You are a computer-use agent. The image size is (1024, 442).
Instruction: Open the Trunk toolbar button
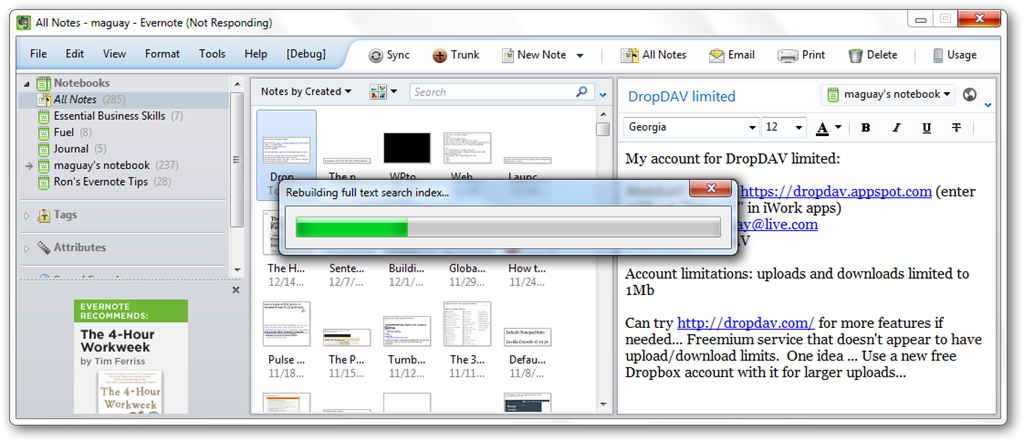click(456, 55)
